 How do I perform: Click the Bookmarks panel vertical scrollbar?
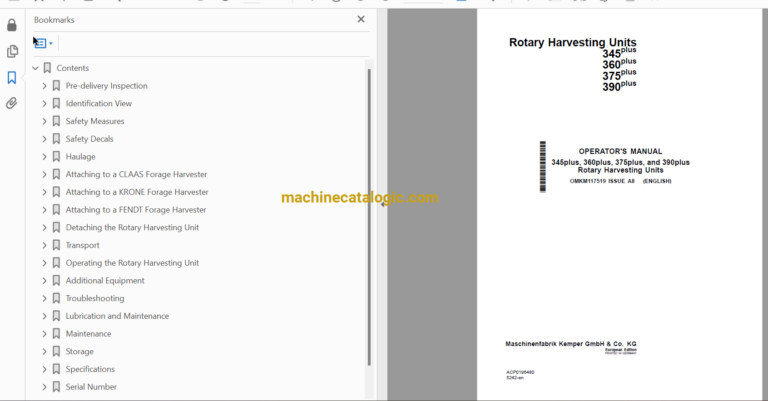tap(369, 217)
